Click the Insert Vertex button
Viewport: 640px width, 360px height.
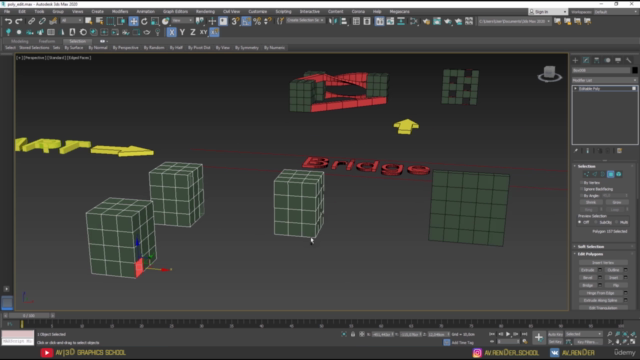click(x=603, y=262)
